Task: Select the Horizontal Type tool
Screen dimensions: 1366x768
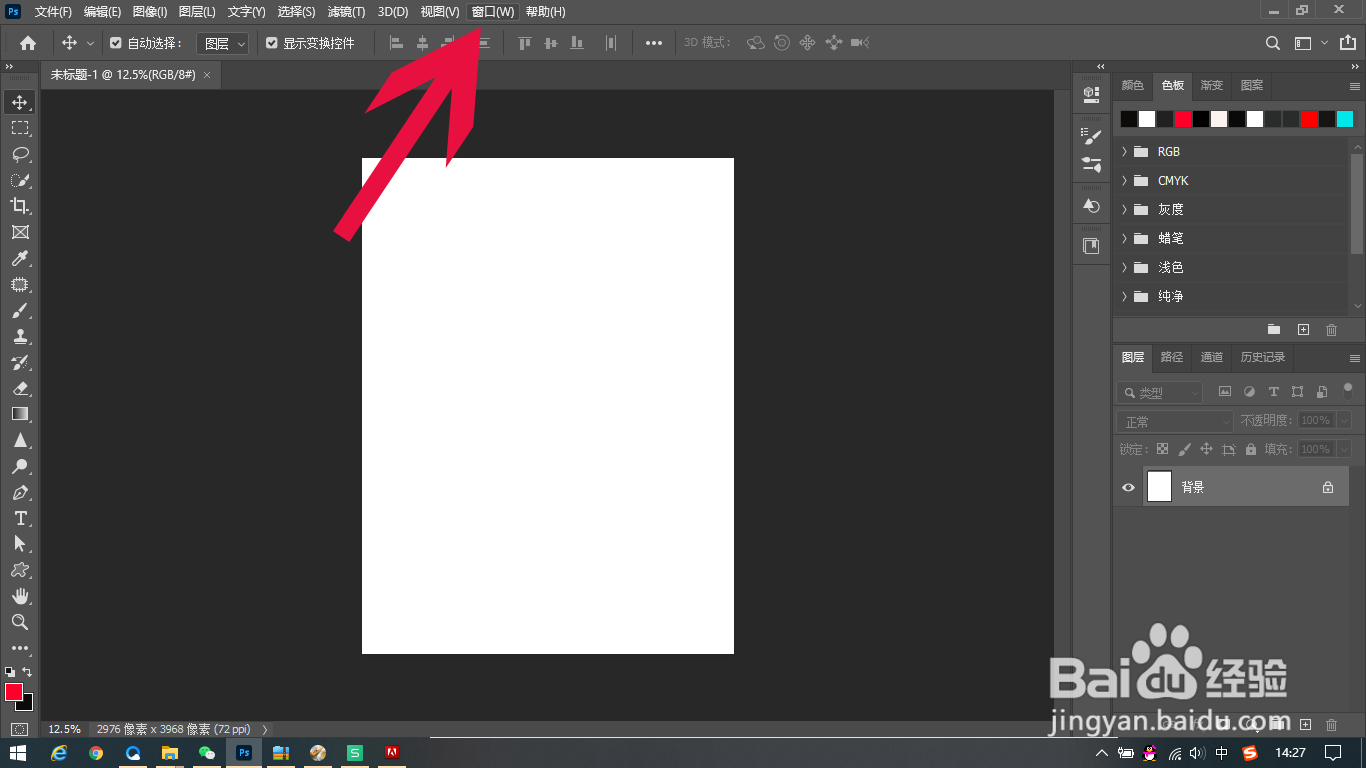Action: click(x=19, y=518)
